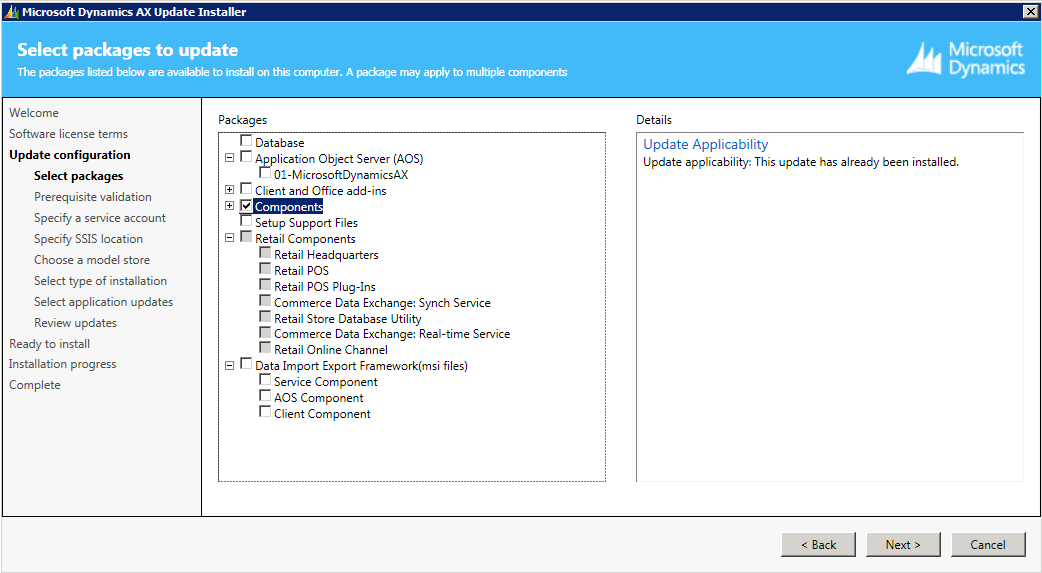This screenshot has height=573, width=1042.
Task: Collapse the Data Import Export Framework node
Action: click(x=230, y=366)
